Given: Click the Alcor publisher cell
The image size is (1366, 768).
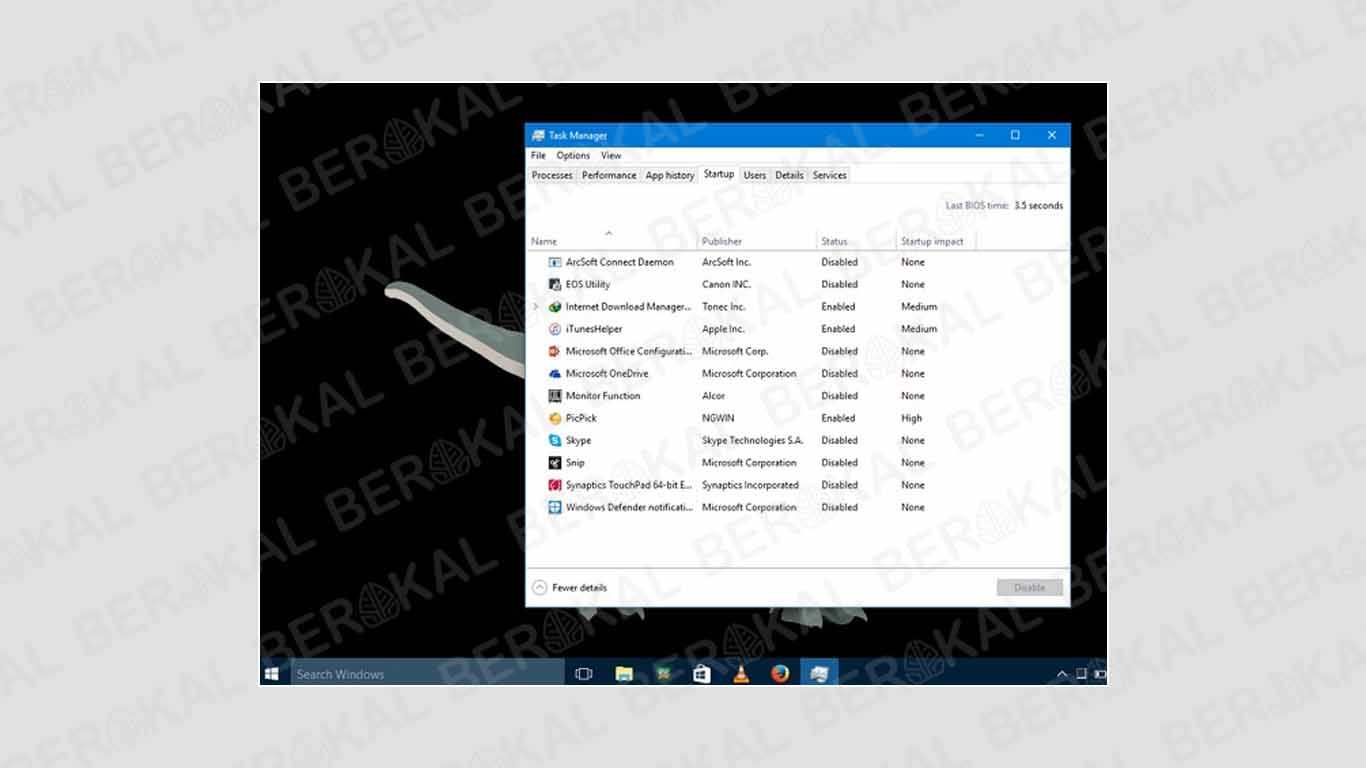Looking at the screenshot, I should click(x=713, y=396).
